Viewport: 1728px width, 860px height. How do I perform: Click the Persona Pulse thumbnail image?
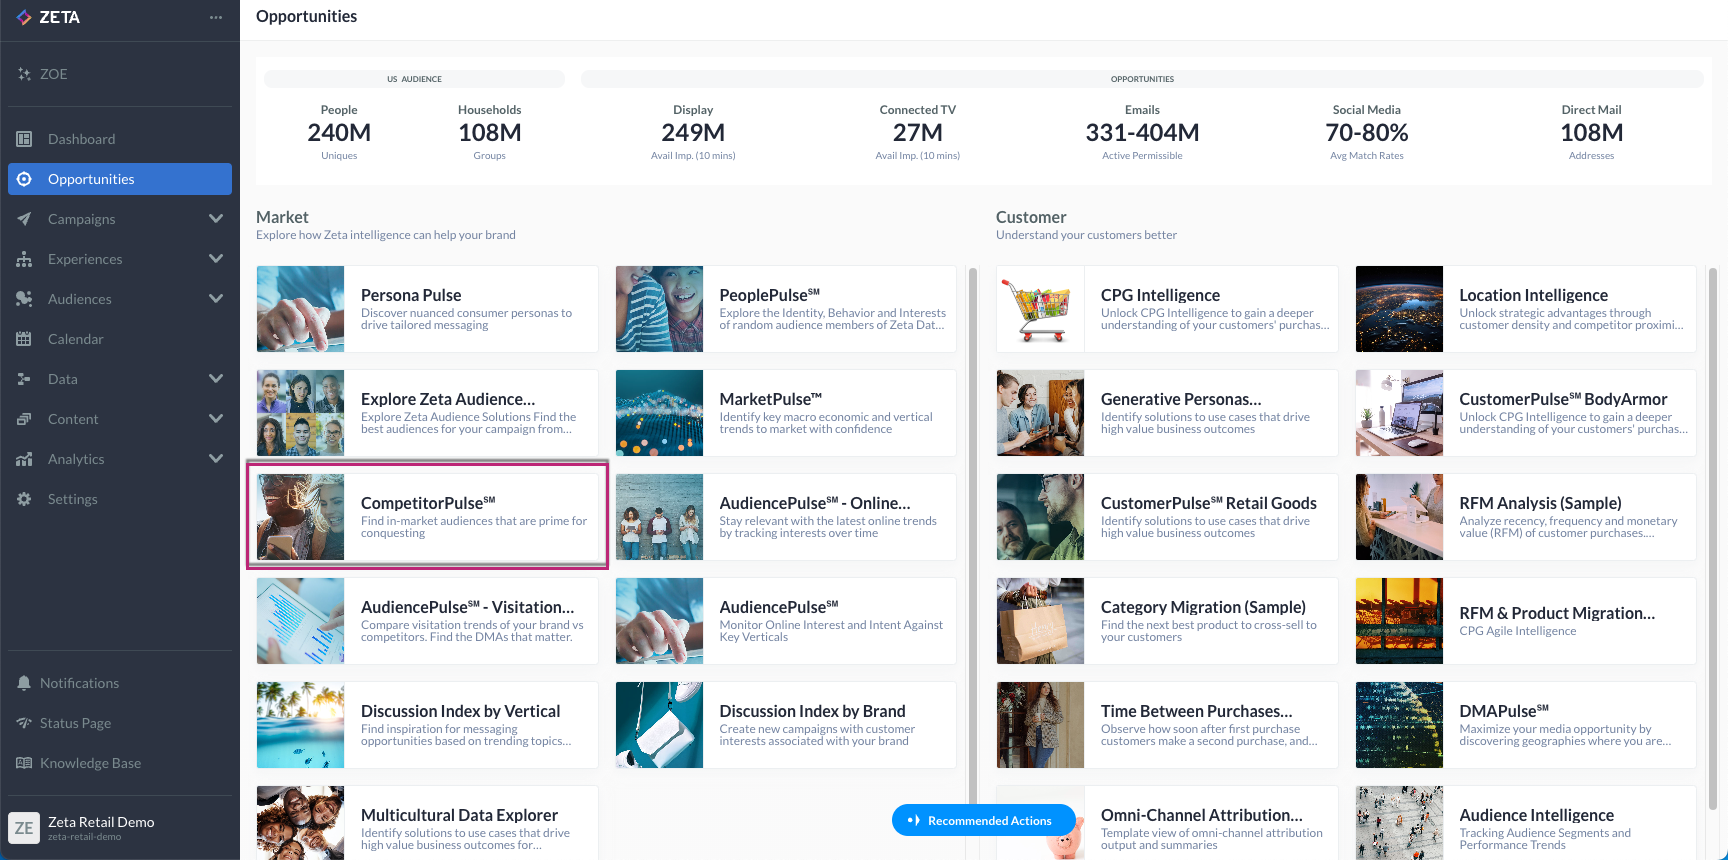point(300,309)
